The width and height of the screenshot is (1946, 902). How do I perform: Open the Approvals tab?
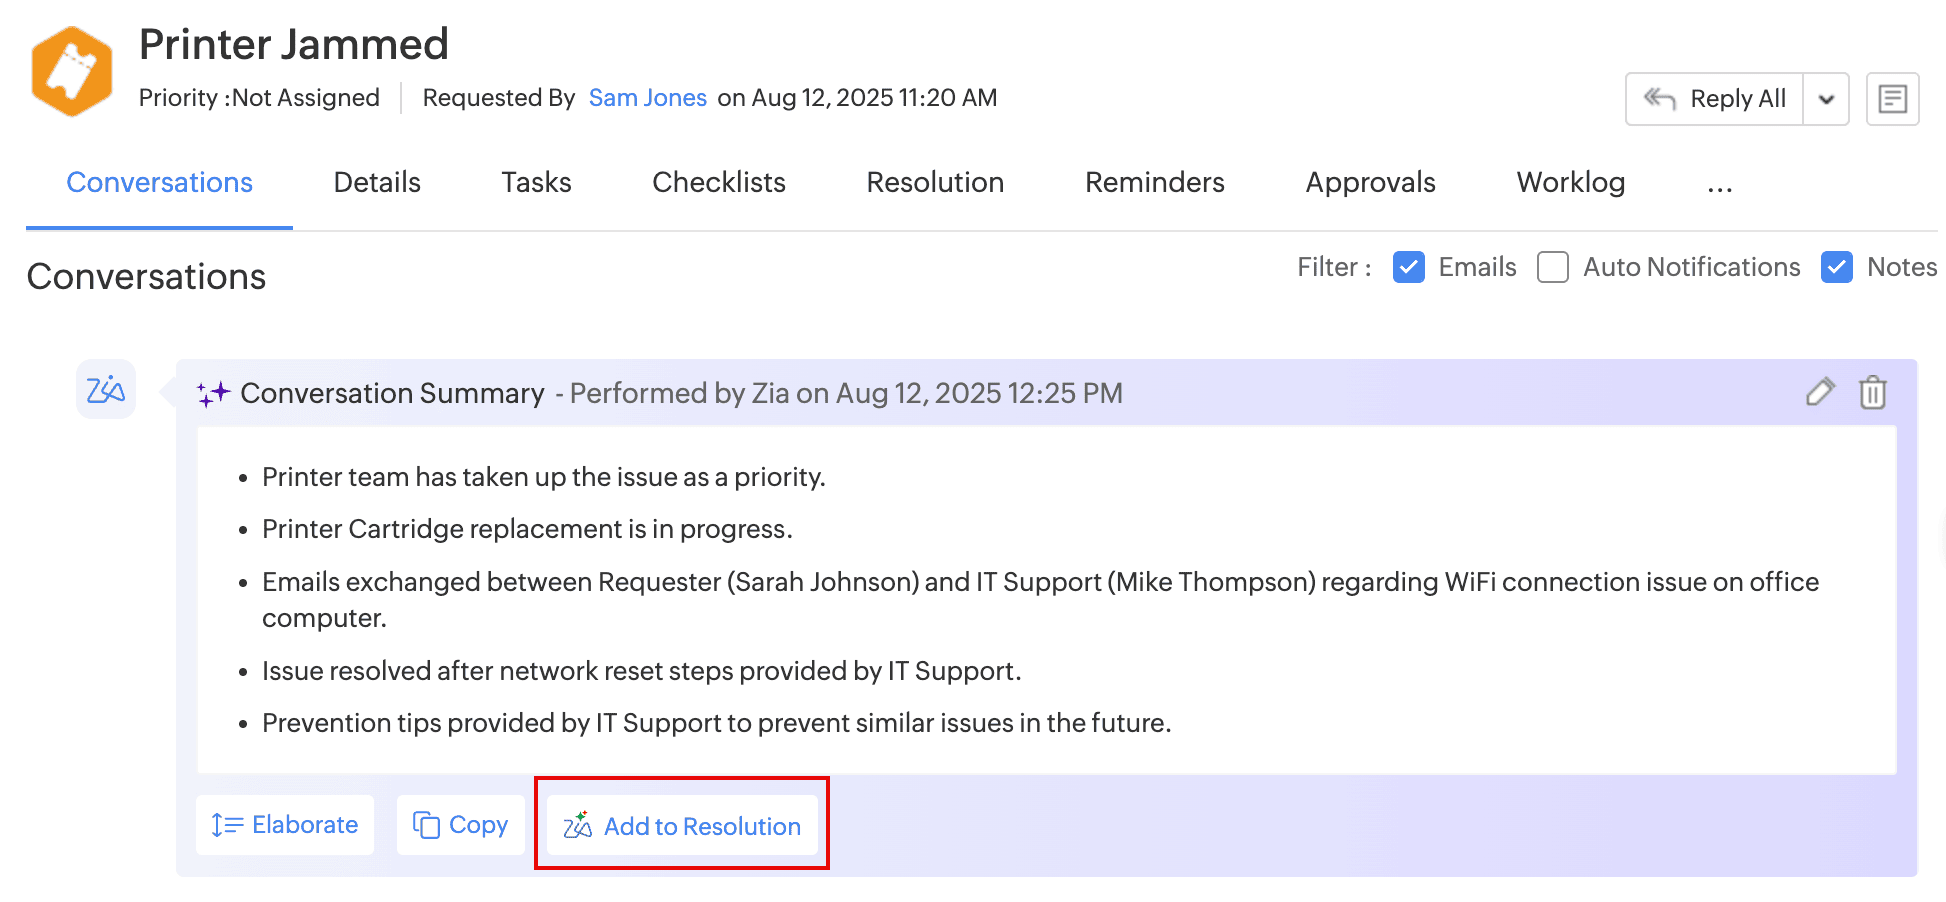(x=1370, y=182)
